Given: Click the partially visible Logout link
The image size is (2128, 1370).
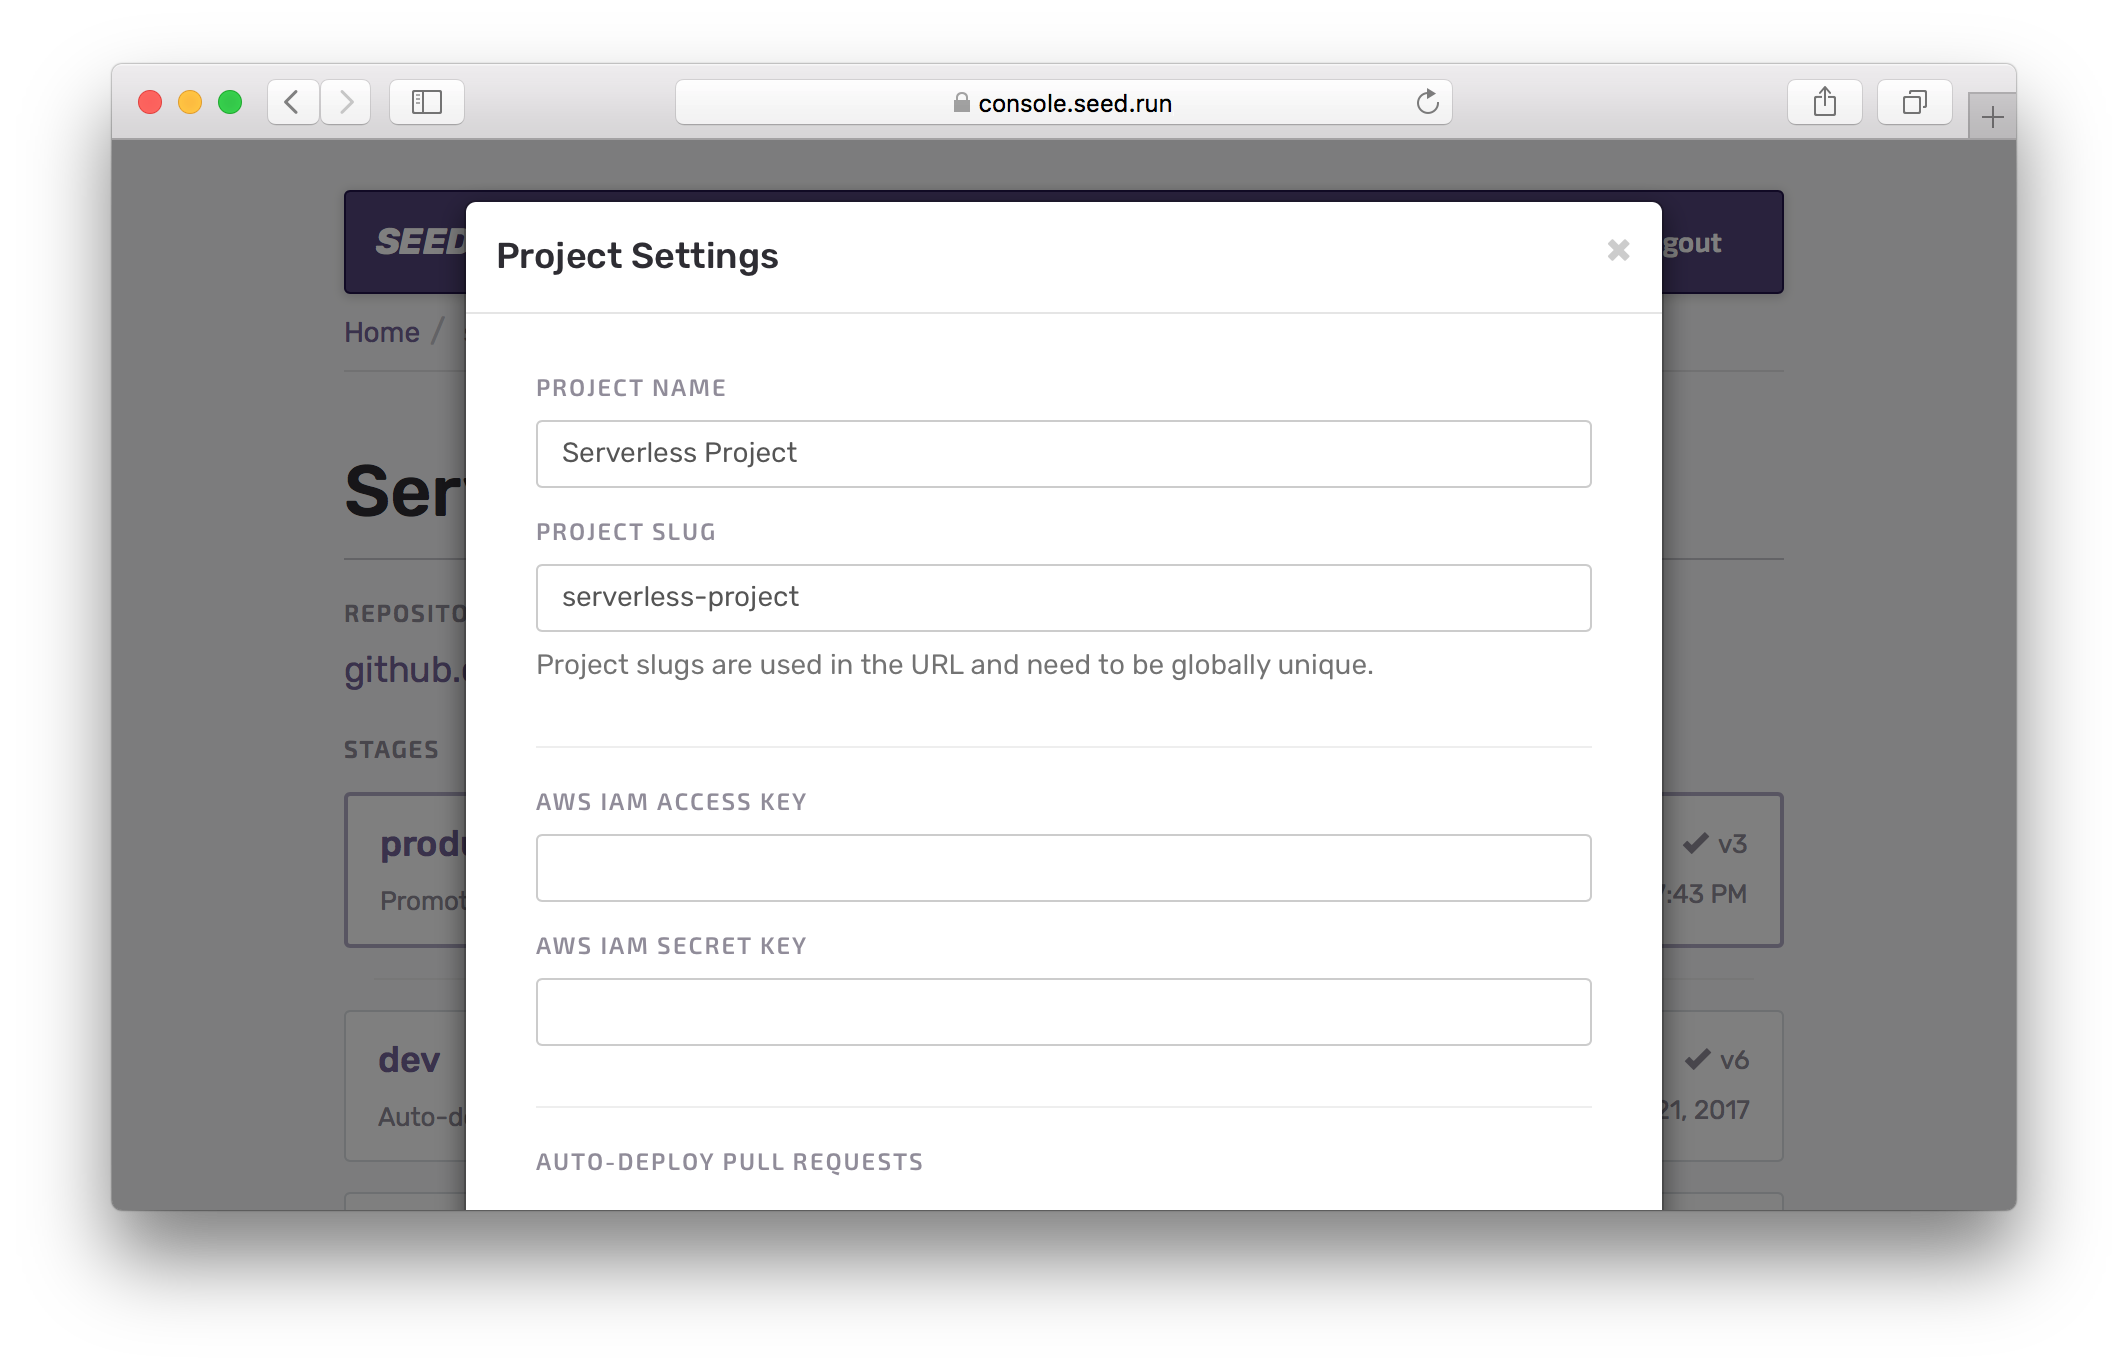Looking at the screenshot, I should 1692,243.
